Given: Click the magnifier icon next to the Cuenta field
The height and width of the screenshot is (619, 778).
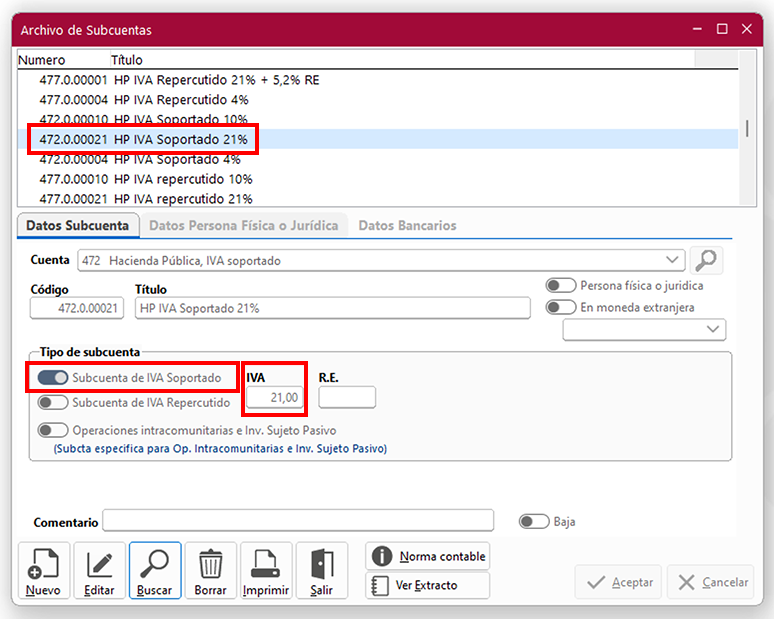Looking at the screenshot, I should (706, 261).
